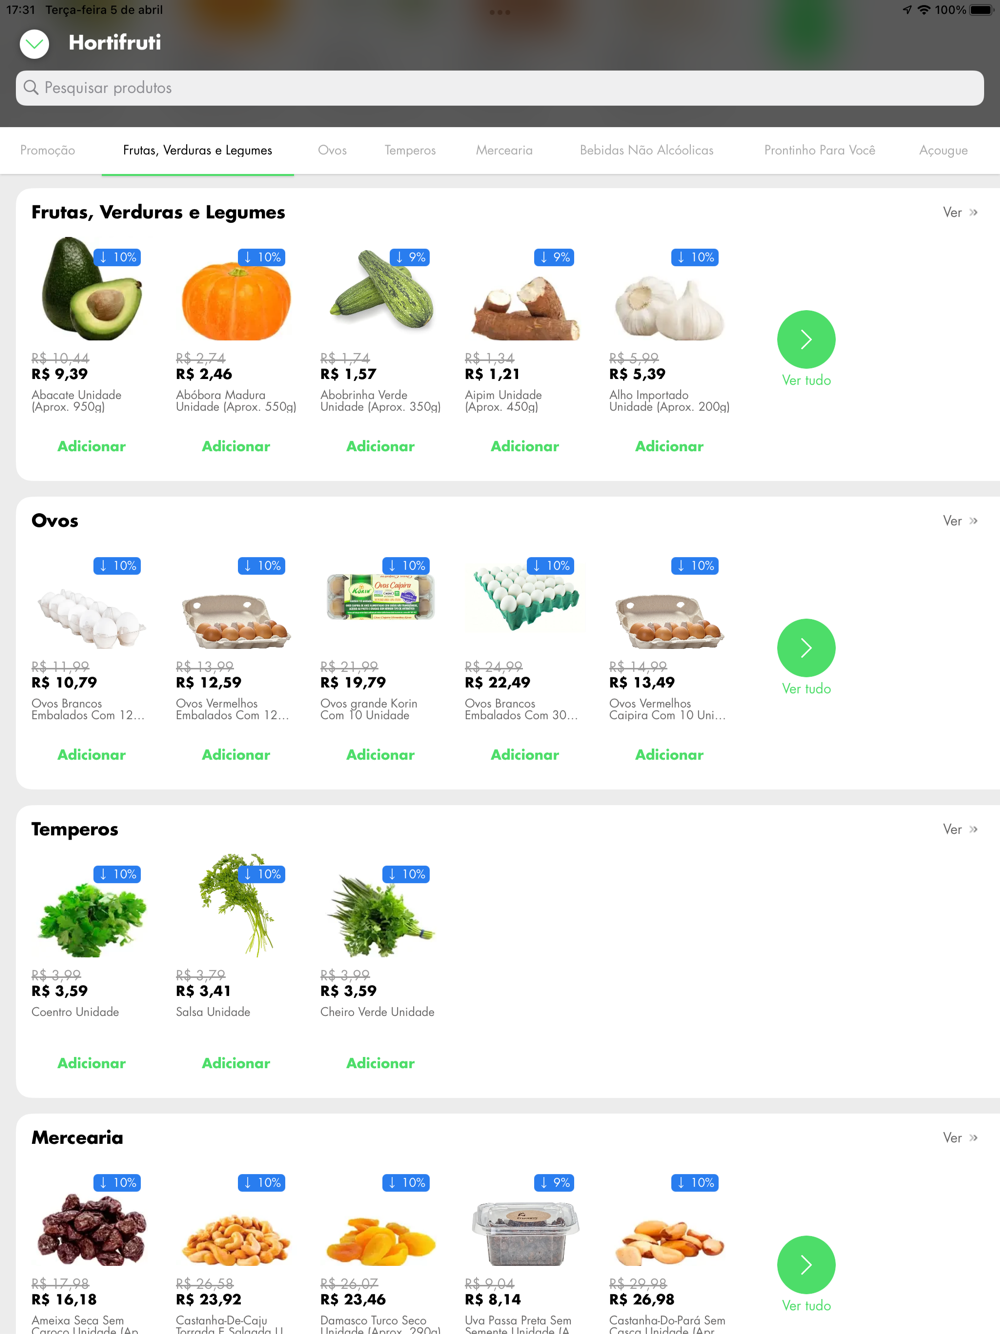Expand Mercearia section via Ver arrow
Image resolution: width=1000 pixels, height=1334 pixels.
pyautogui.click(x=960, y=1138)
